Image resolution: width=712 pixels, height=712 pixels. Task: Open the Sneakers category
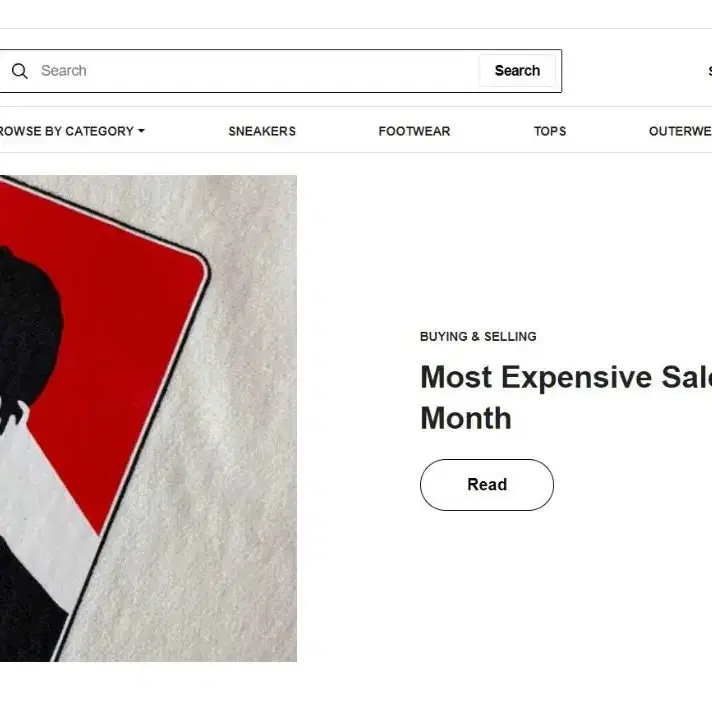tap(262, 131)
